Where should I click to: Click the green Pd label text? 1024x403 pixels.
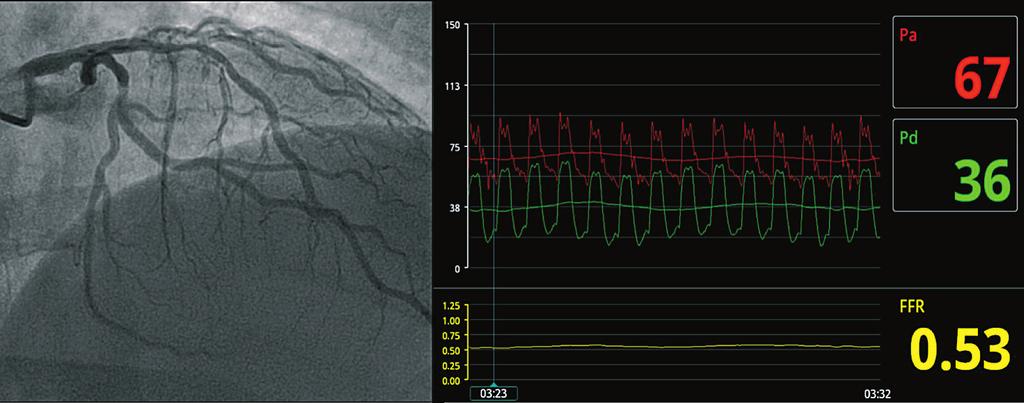(x=908, y=137)
